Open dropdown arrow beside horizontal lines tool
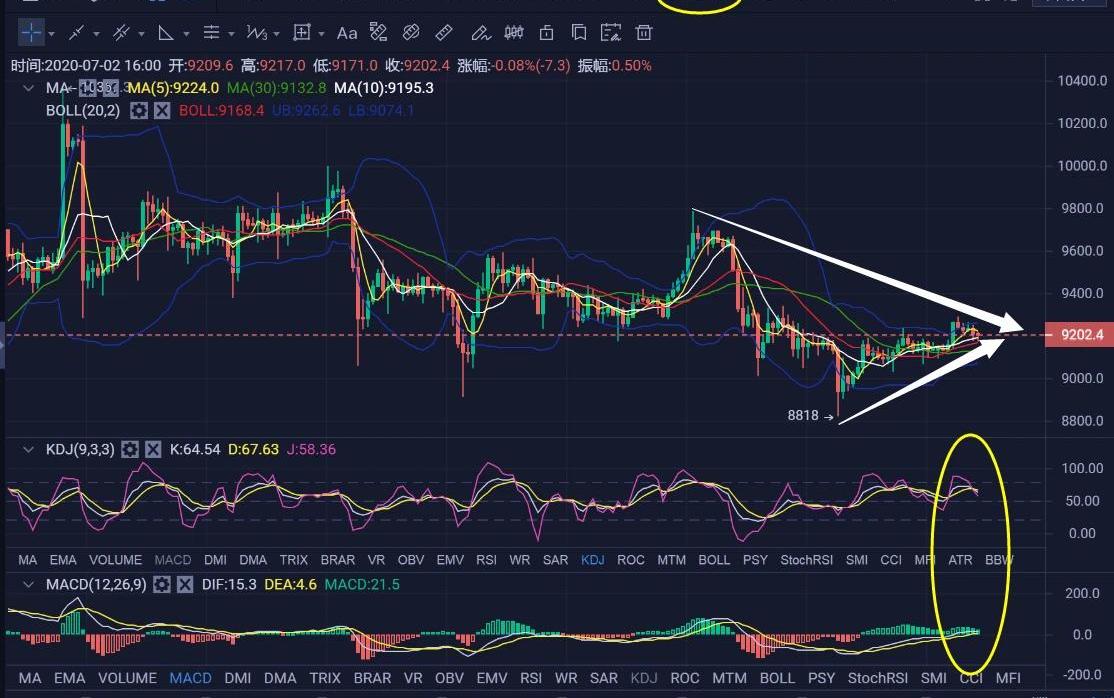The image size is (1114, 698). (x=231, y=34)
